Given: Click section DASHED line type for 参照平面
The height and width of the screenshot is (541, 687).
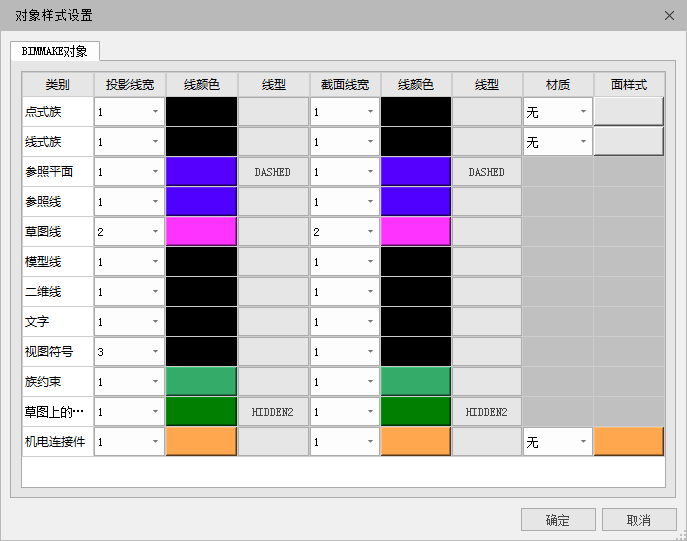Looking at the screenshot, I should coord(487,172).
